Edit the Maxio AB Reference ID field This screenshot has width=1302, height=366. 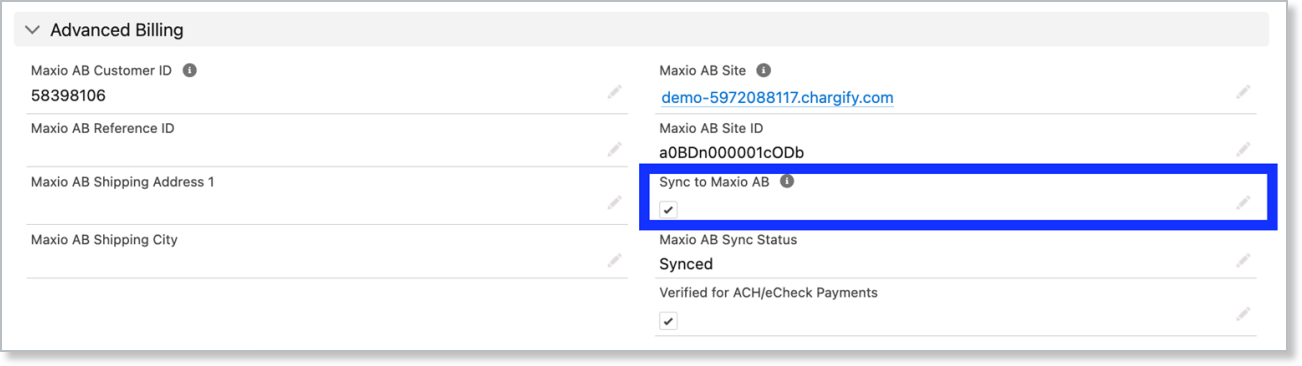[614, 149]
